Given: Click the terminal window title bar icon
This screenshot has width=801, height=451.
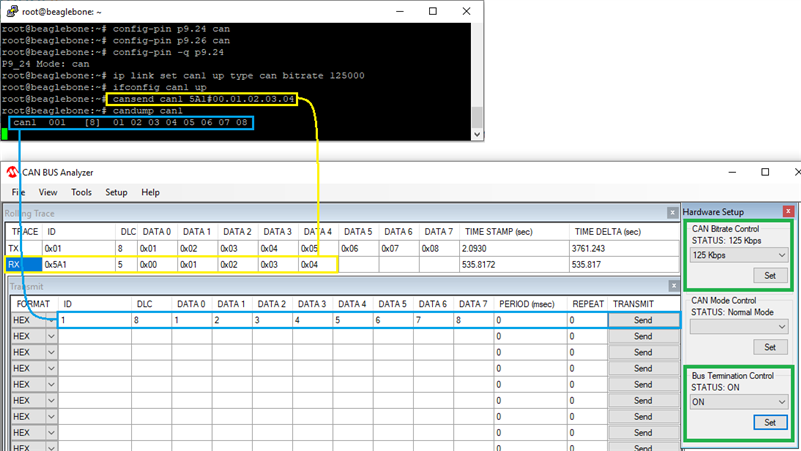Looking at the screenshot, I should click(11, 10).
